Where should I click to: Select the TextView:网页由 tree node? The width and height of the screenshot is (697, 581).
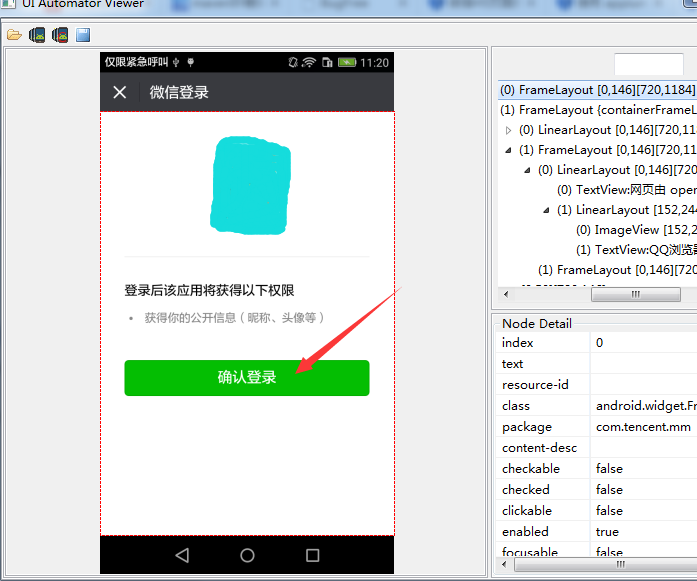627,190
